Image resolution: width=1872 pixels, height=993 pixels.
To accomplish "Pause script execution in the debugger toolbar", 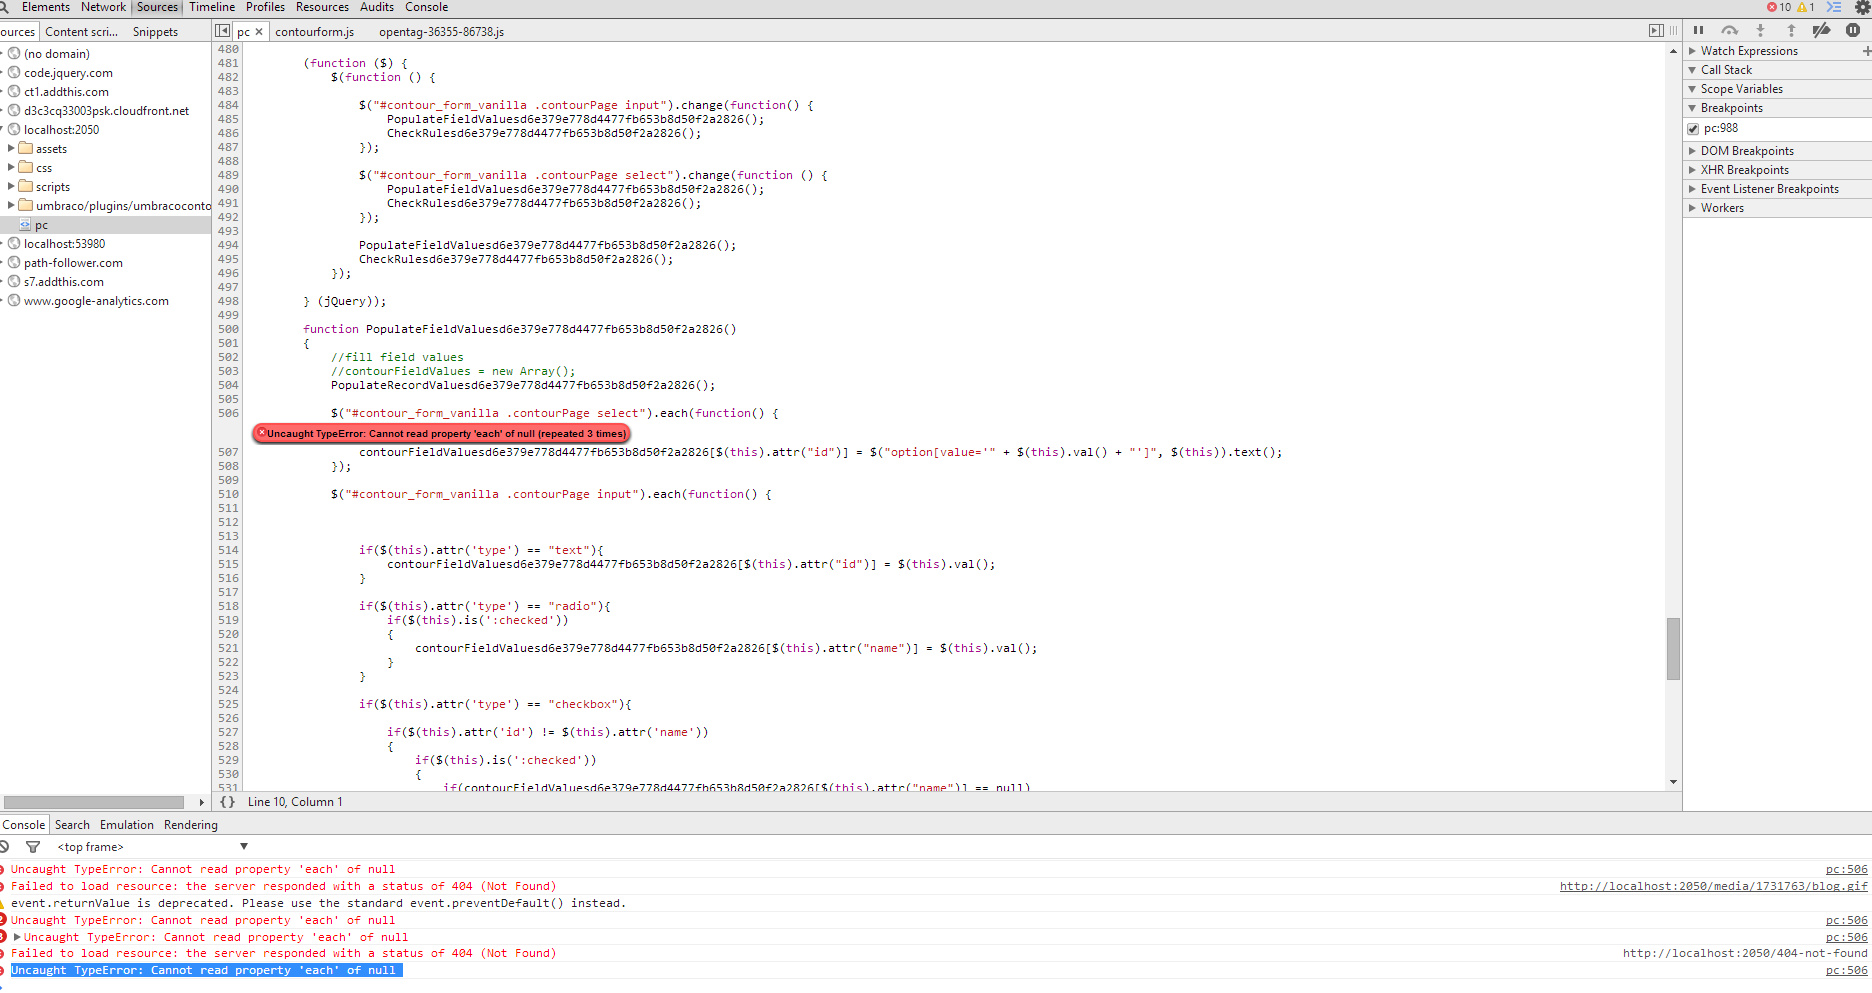I will tap(1698, 31).
